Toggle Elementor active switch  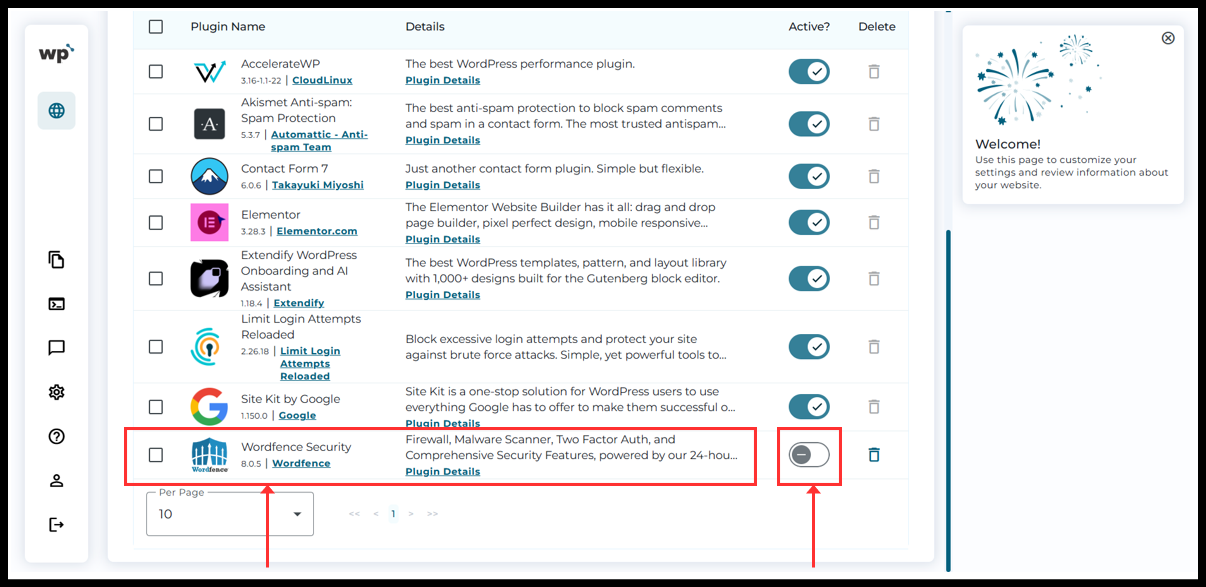coord(809,222)
